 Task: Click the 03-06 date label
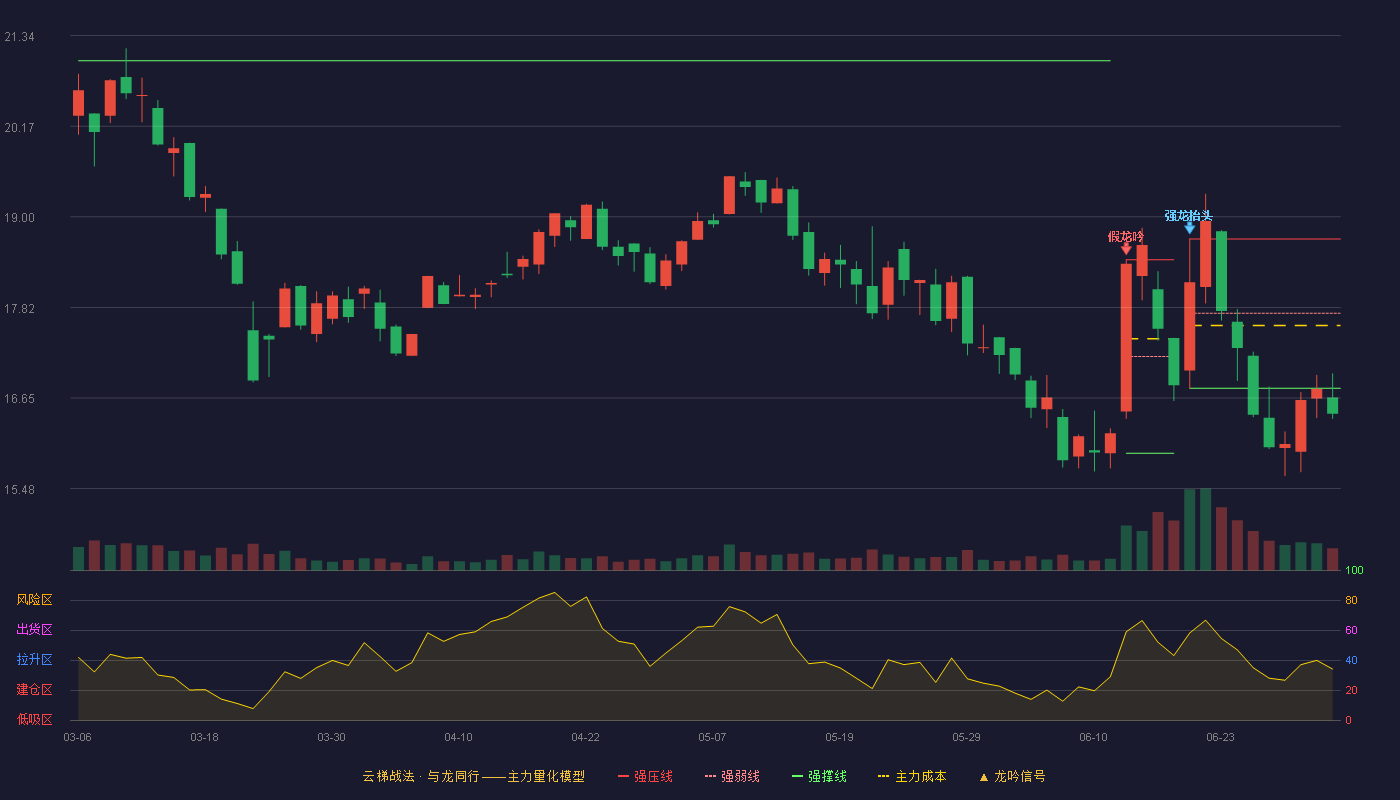tap(77, 737)
